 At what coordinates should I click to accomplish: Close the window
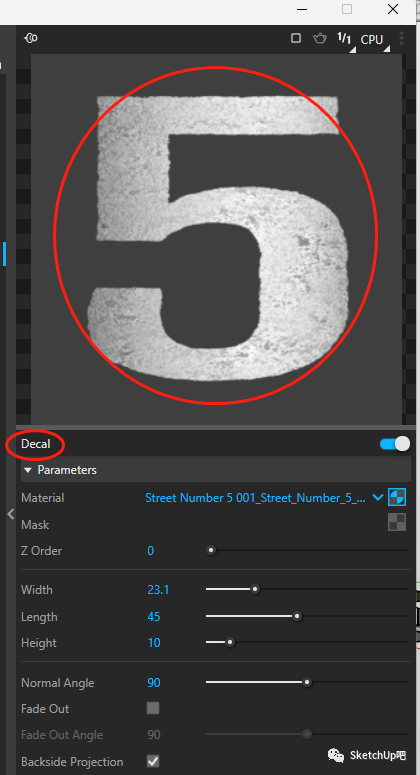pyautogui.click(x=393, y=9)
